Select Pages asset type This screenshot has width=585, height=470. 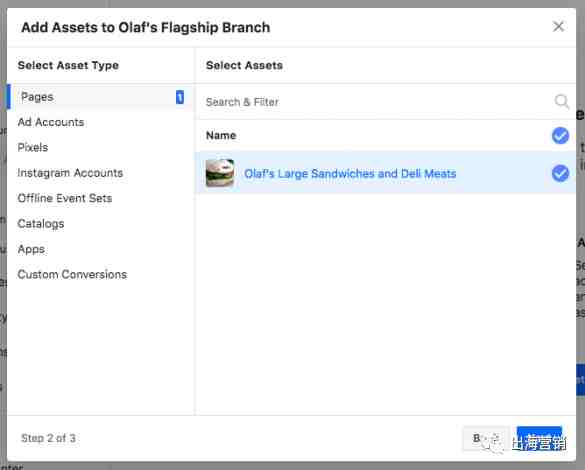tap(100, 97)
